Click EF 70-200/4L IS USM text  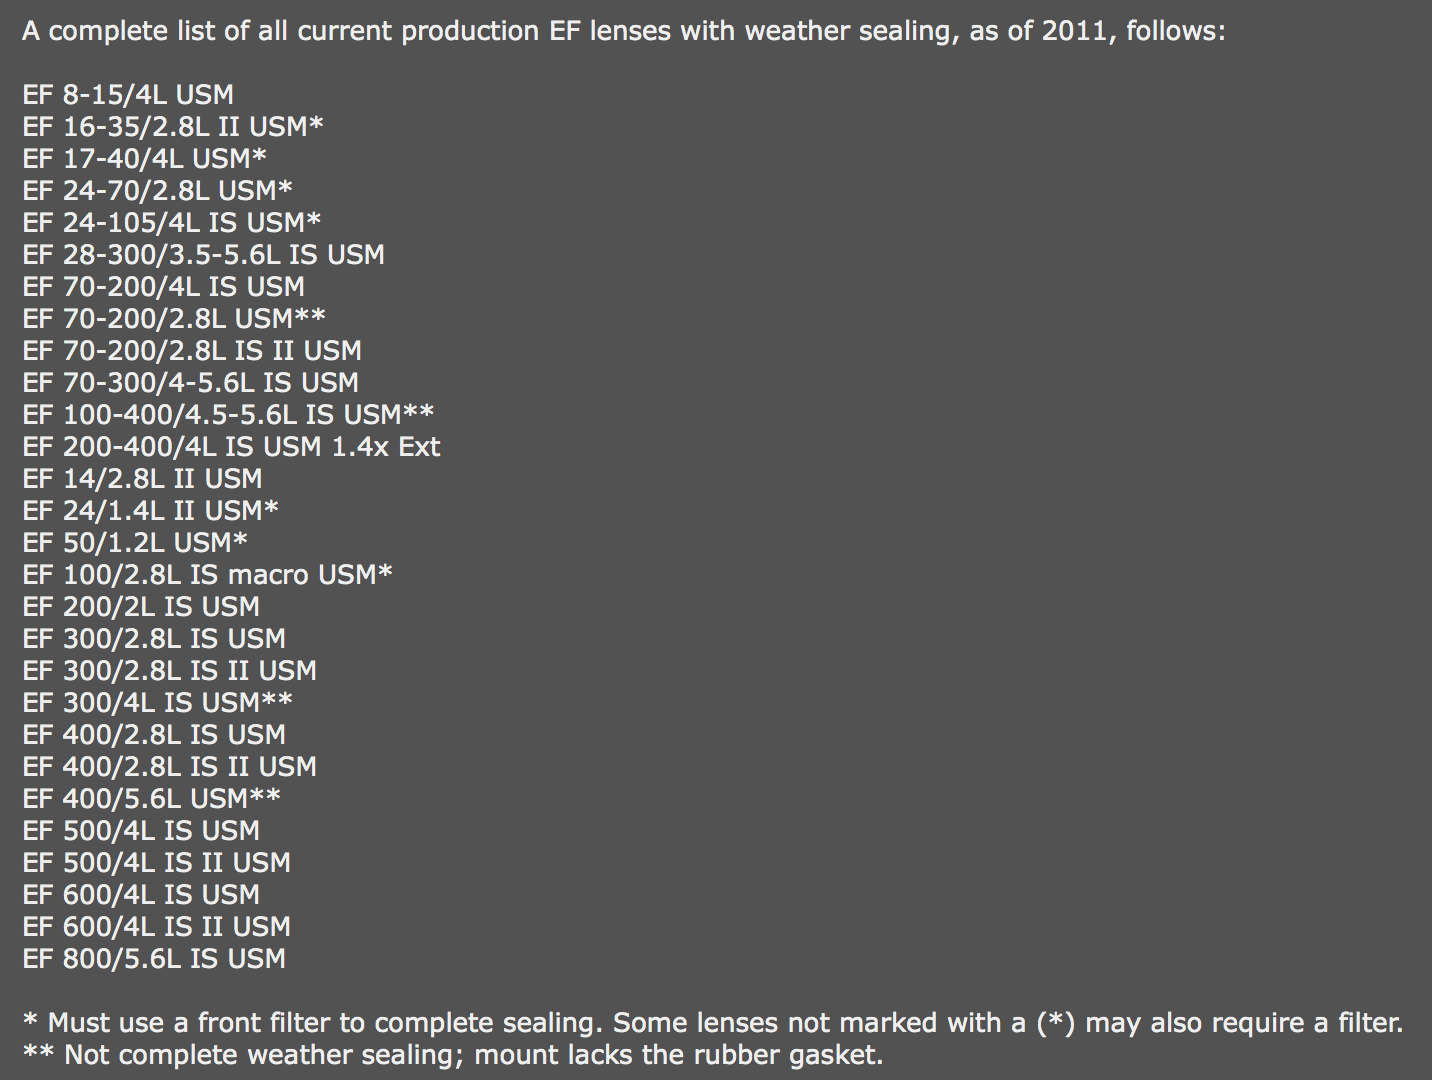click(x=163, y=287)
